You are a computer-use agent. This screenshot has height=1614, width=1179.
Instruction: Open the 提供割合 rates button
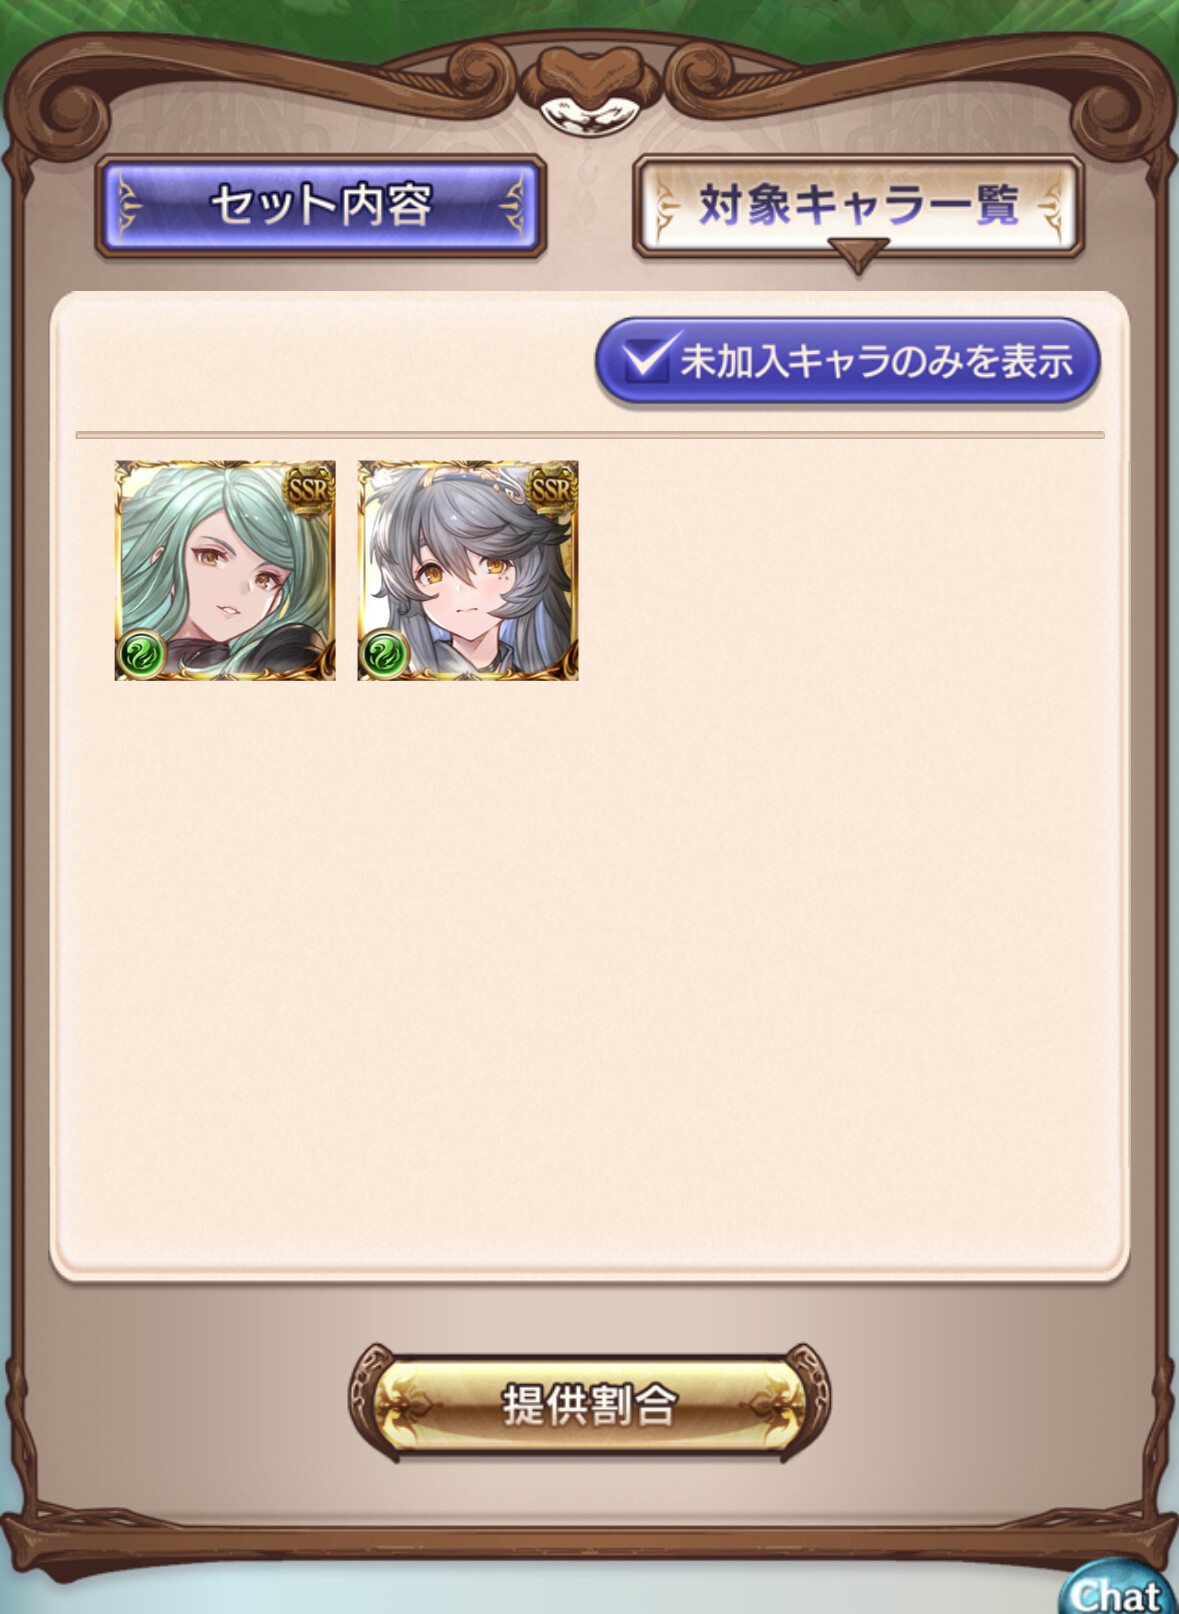[x=589, y=1403]
